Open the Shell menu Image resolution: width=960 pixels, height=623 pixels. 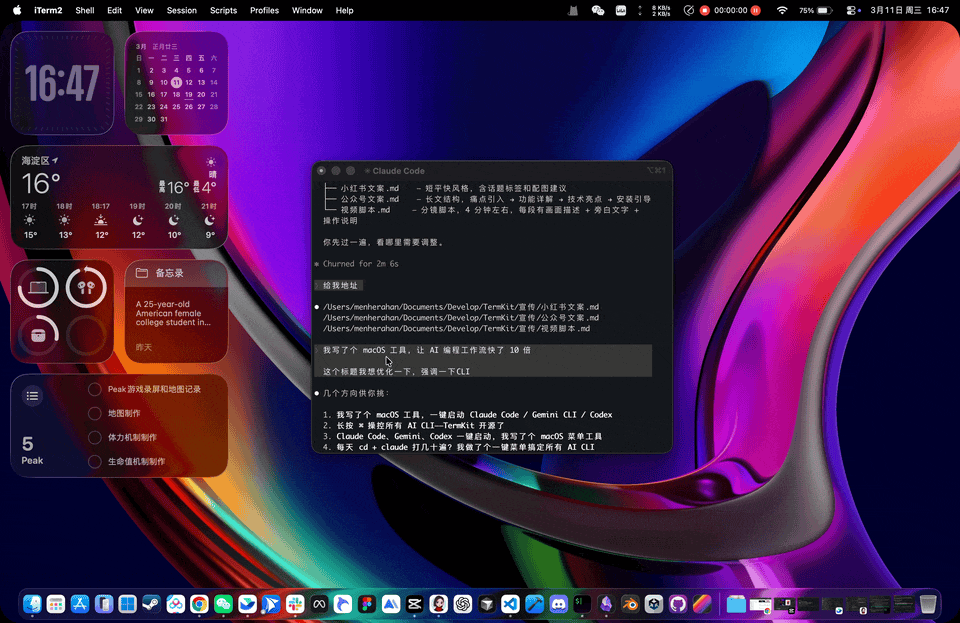tap(84, 10)
